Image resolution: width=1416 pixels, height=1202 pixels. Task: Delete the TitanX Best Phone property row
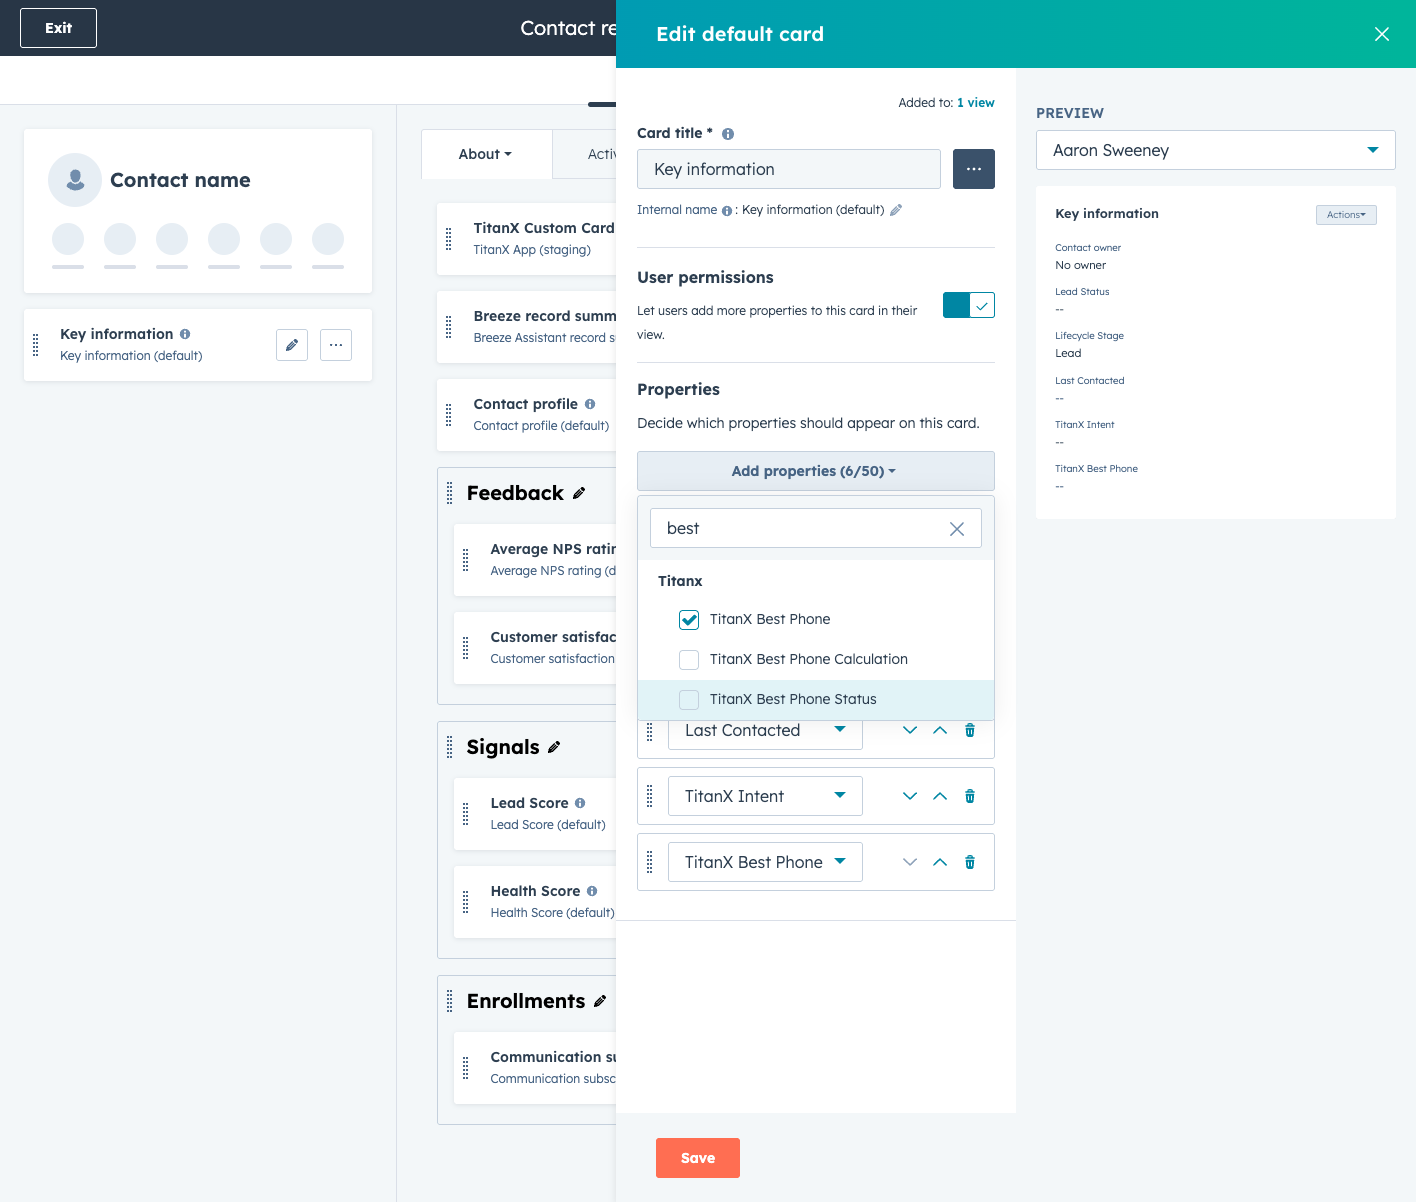click(x=970, y=862)
